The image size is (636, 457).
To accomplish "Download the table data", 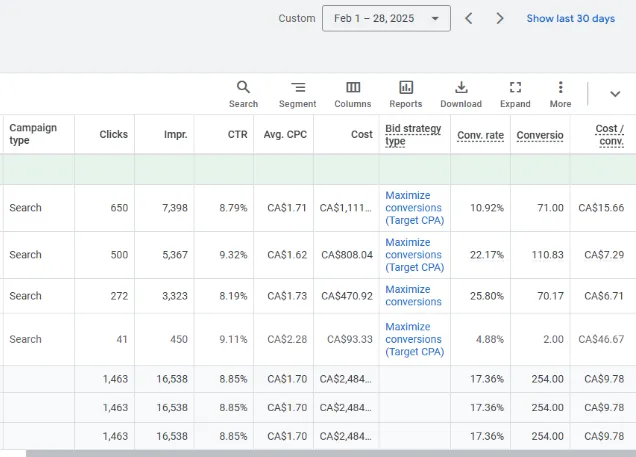I will 461,94.
